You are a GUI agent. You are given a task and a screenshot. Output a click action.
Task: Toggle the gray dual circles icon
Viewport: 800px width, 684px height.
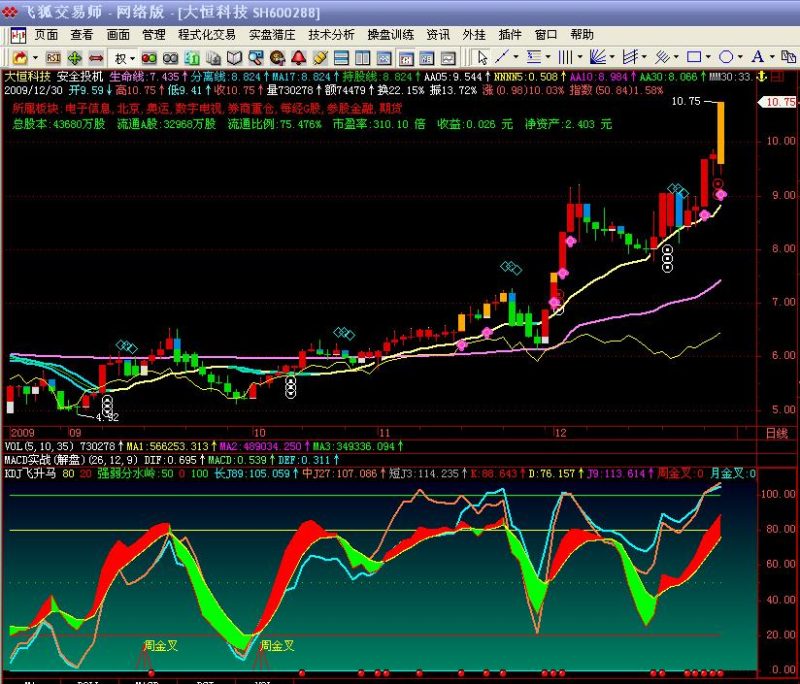(x=170, y=58)
